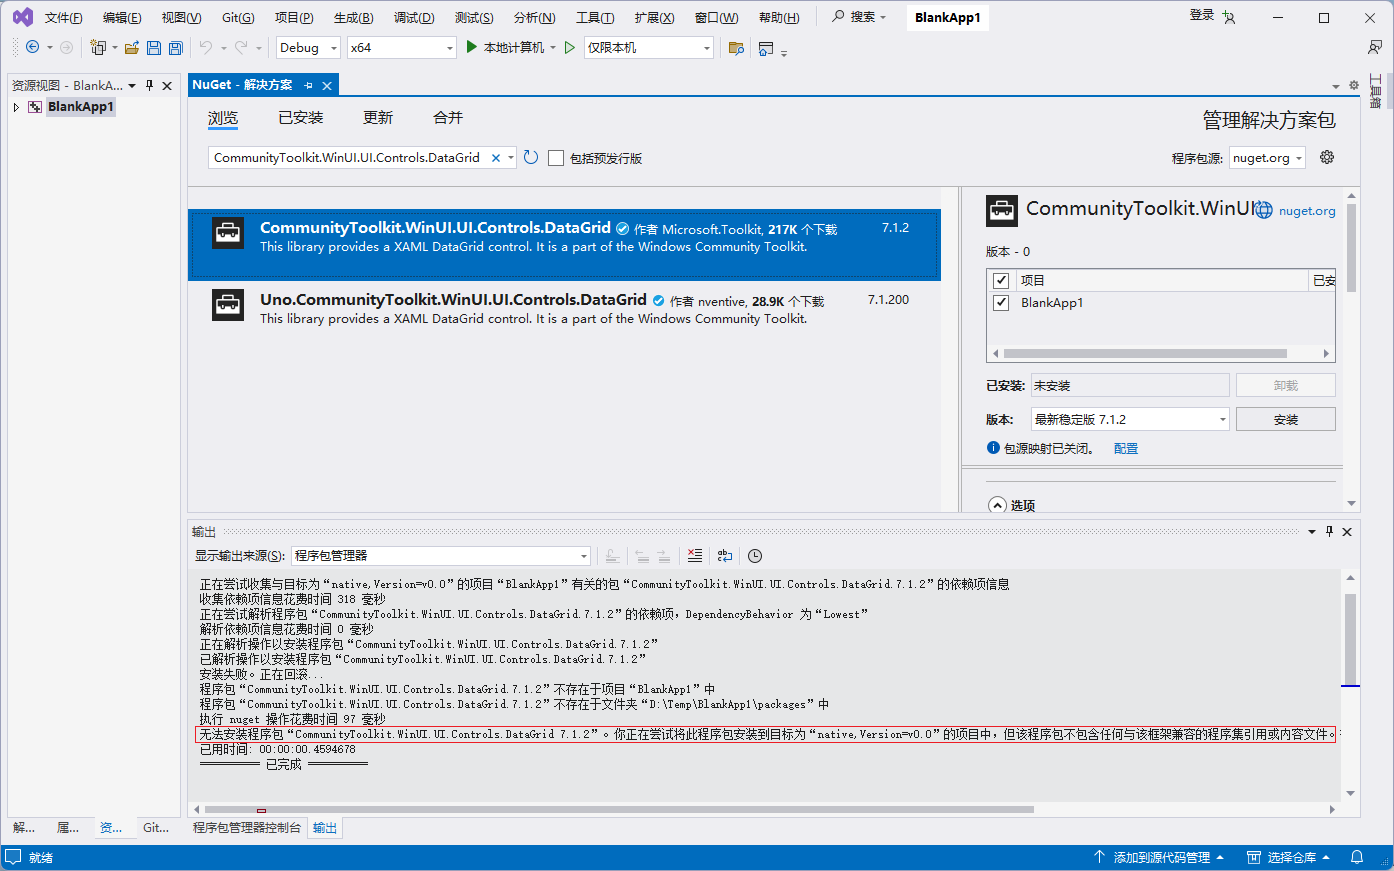Click the refresh icon beside the search box
The width and height of the screenshot is (1394, 871).
pos(531,157)
